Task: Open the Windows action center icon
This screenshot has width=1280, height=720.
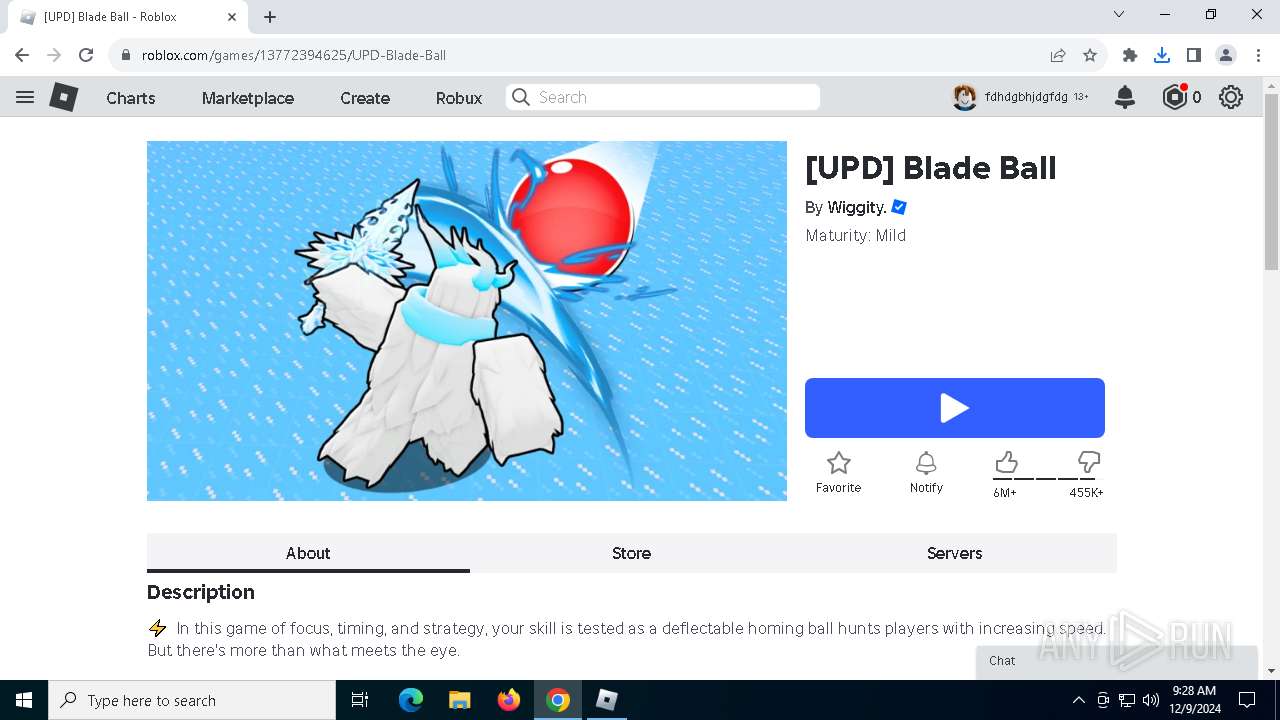Action: (x=1247, y=700)
